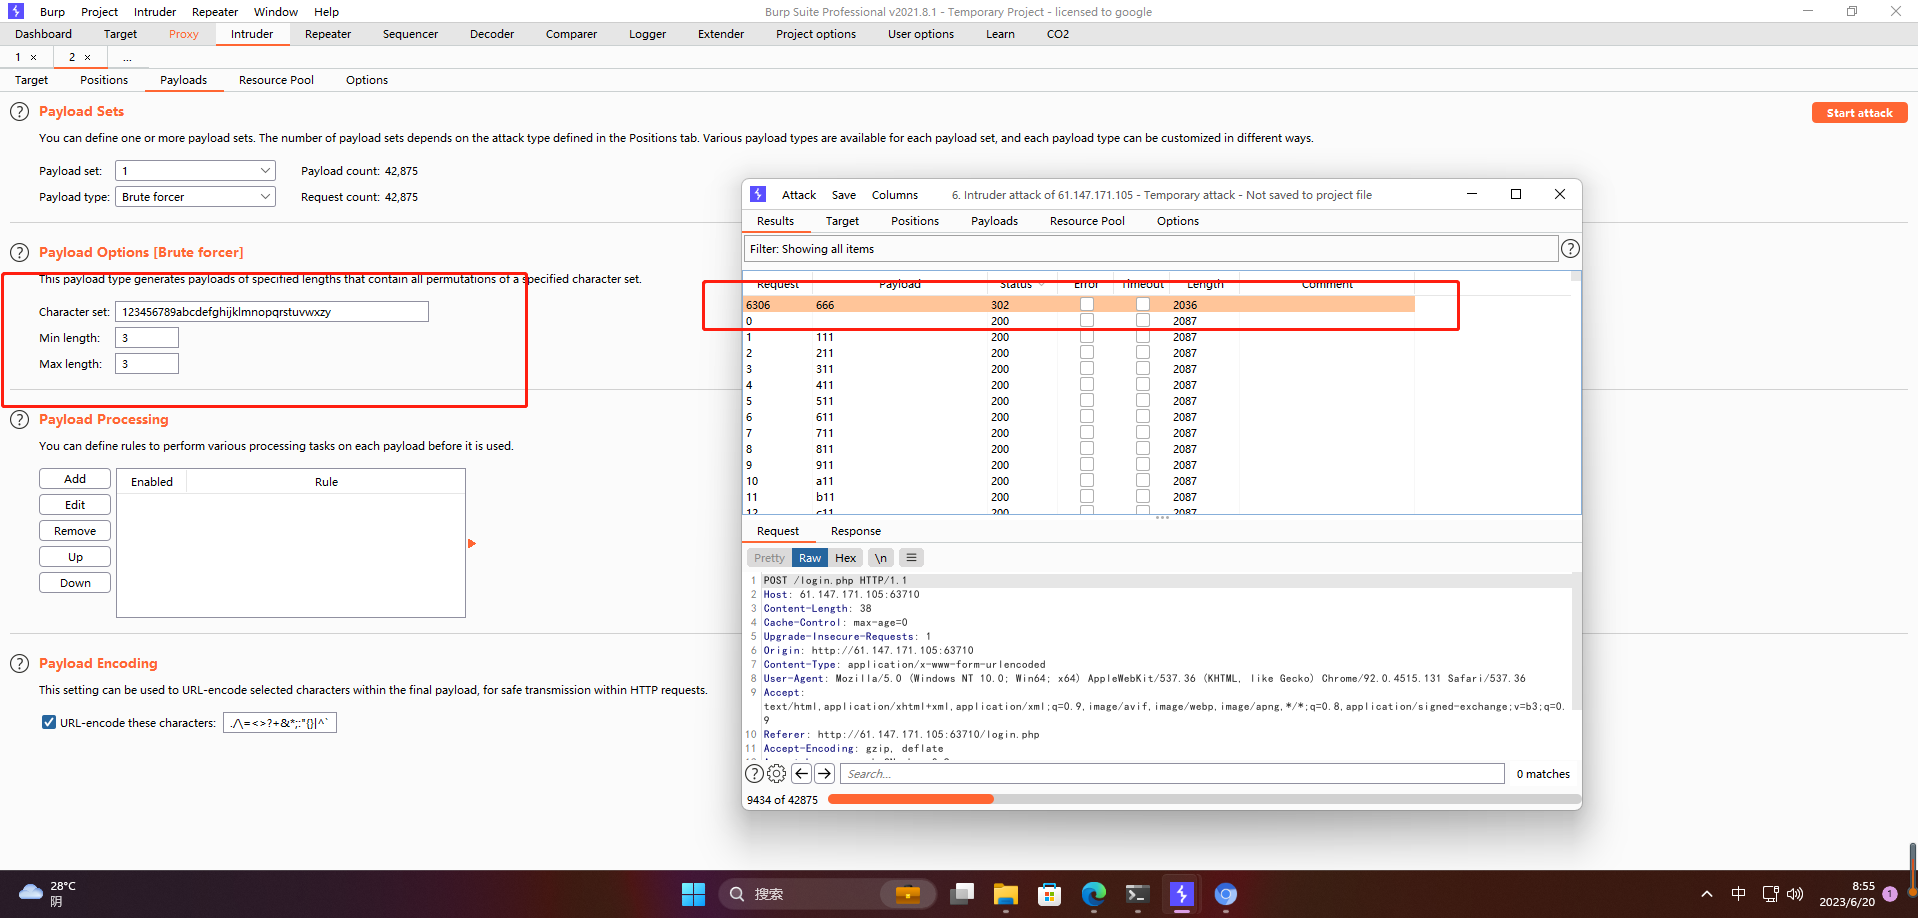Click Burp Suite icon in the taskbar
The image size is (1918, 918).
point(1182,894)
